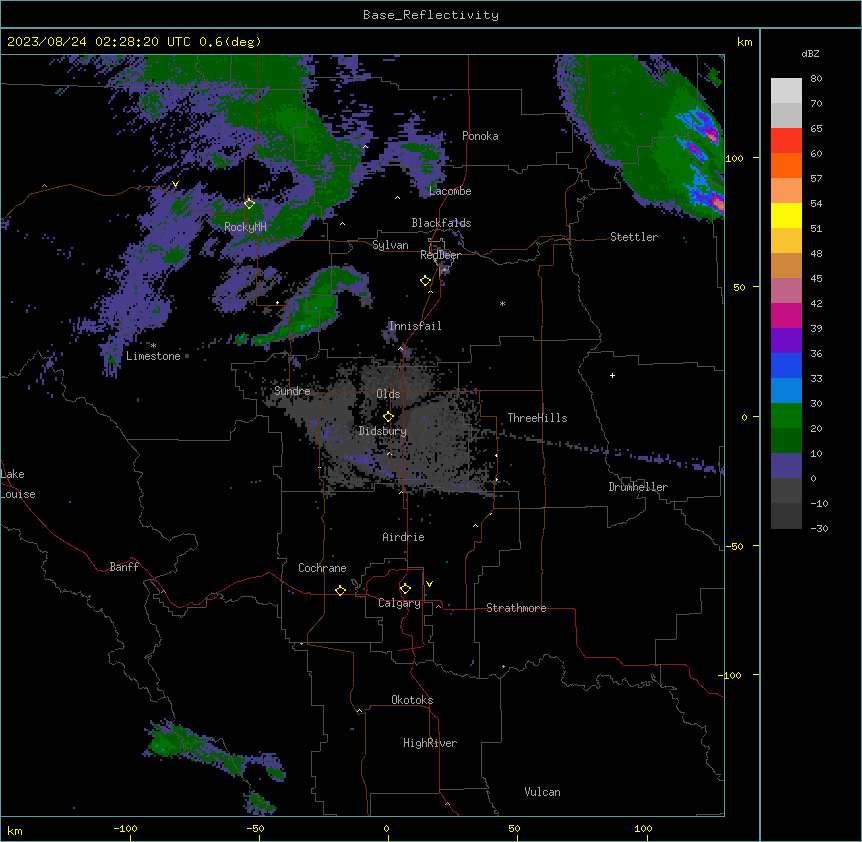Image resolution: width=862 pixels, height=842 pixels.
Task: Click the ThreeHills label
Action: point(537,418)
